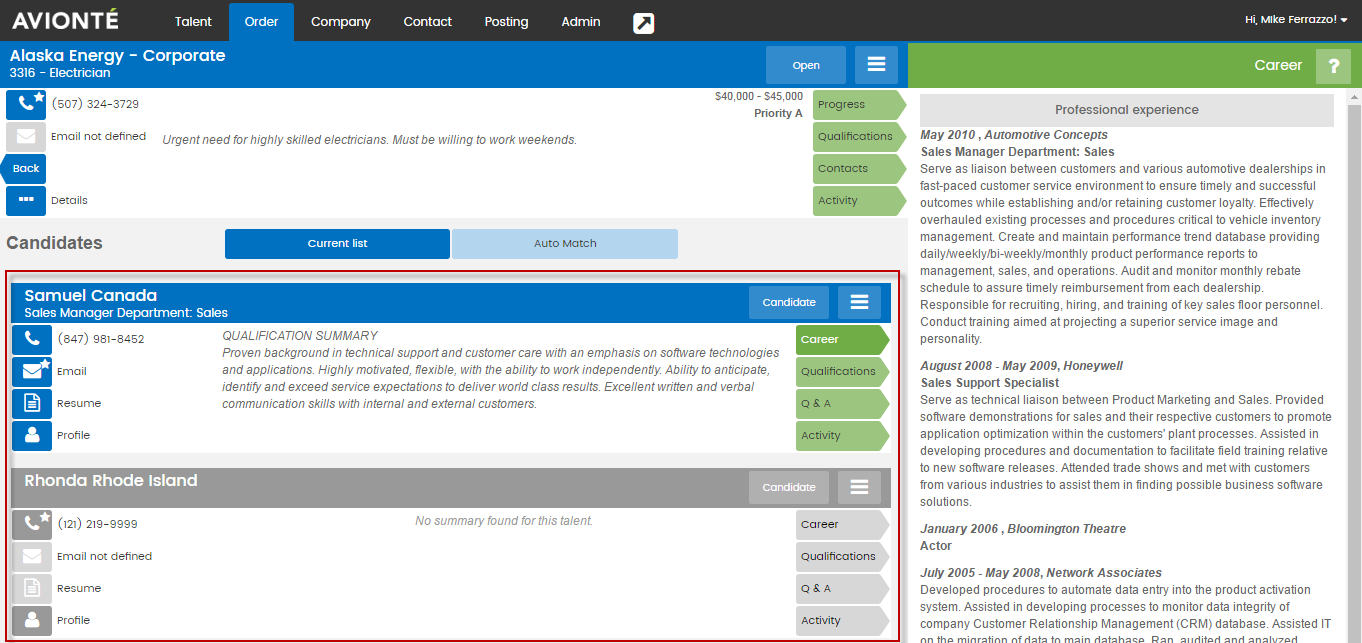This screenshot has height=643, width=1362.
Task: Switch to the Auto Match tab
Action: (565, 244)
